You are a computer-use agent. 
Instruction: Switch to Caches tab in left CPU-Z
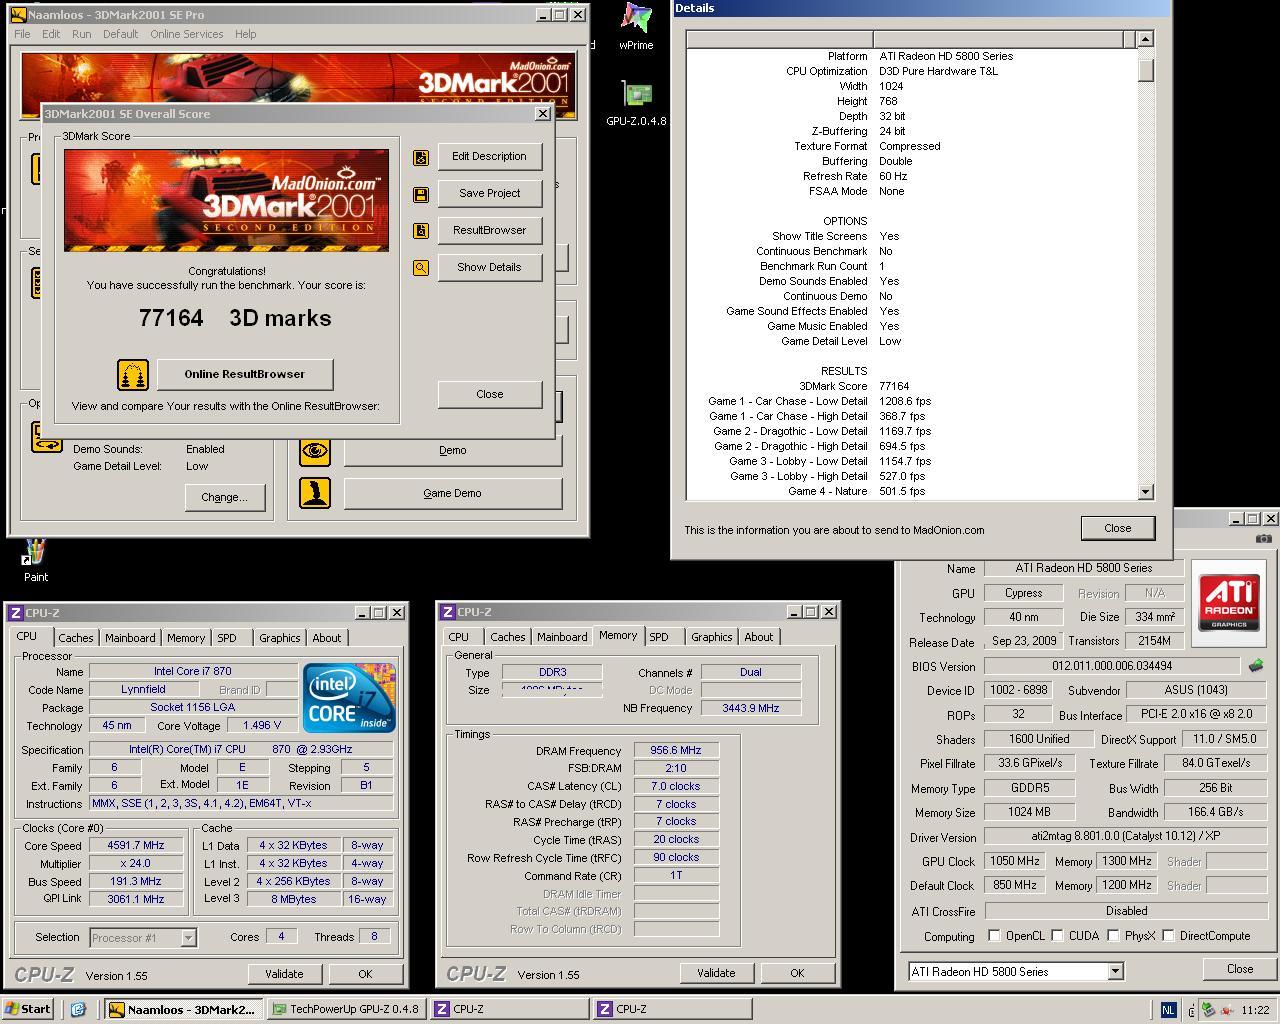[75, 638]
